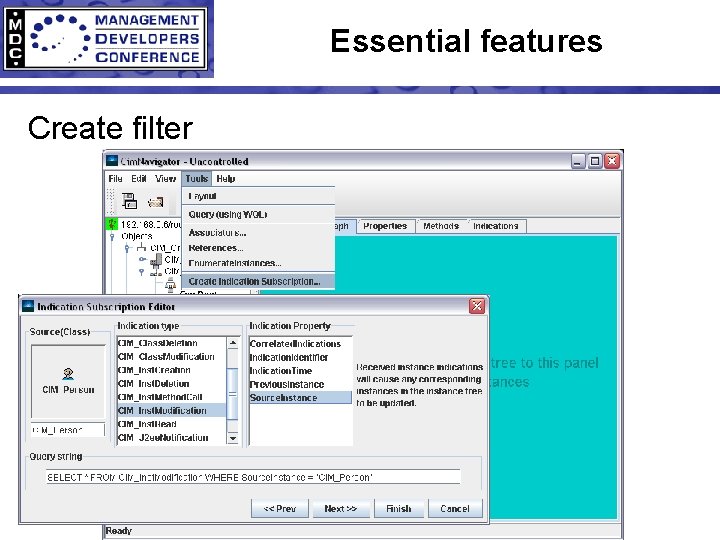Choose Layout from the Tools menu
Screen dimensions: 720x540
[x=258, y=196]
